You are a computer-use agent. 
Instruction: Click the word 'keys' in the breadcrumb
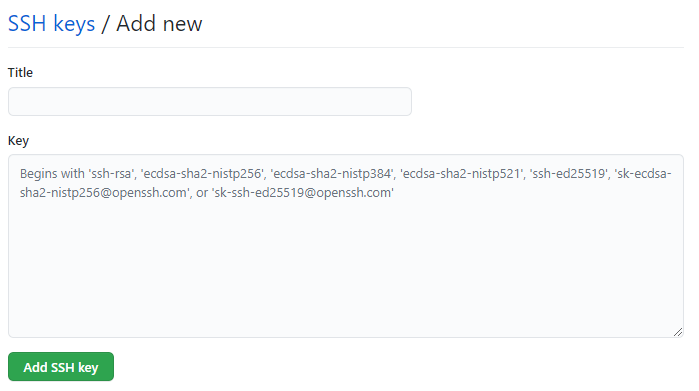pyautogui.click(x=74, y=25)
